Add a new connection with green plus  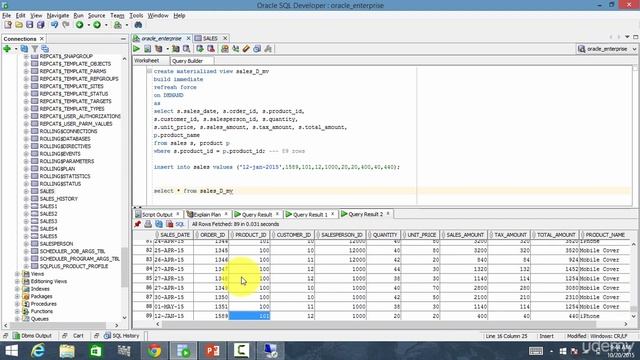7,49
